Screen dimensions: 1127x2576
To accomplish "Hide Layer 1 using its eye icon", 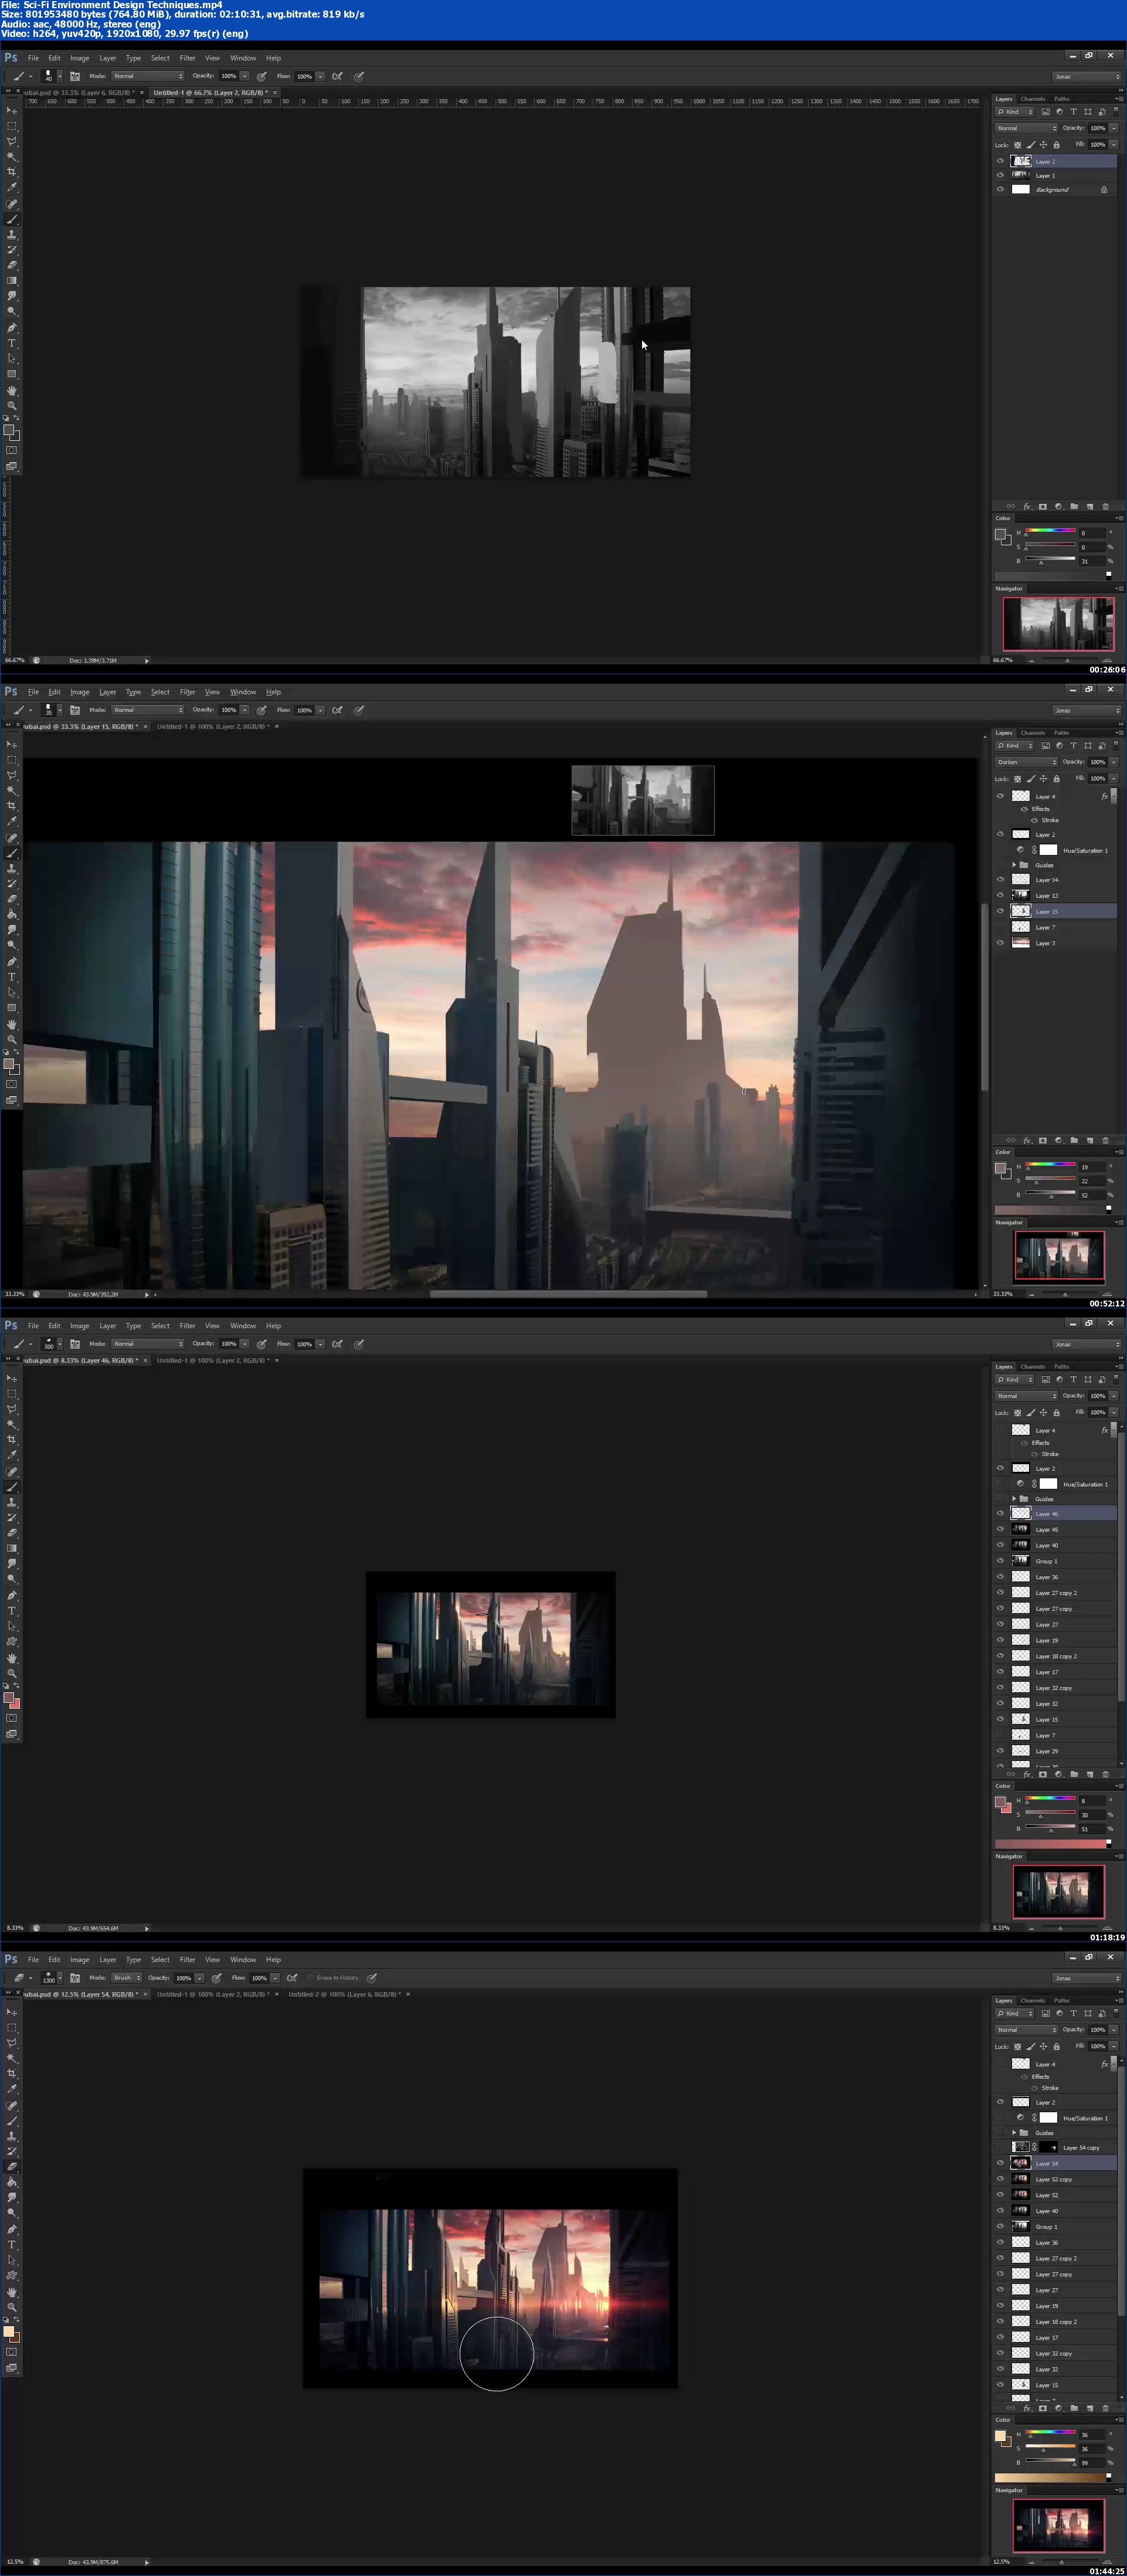I will [x=1000, y=175].
